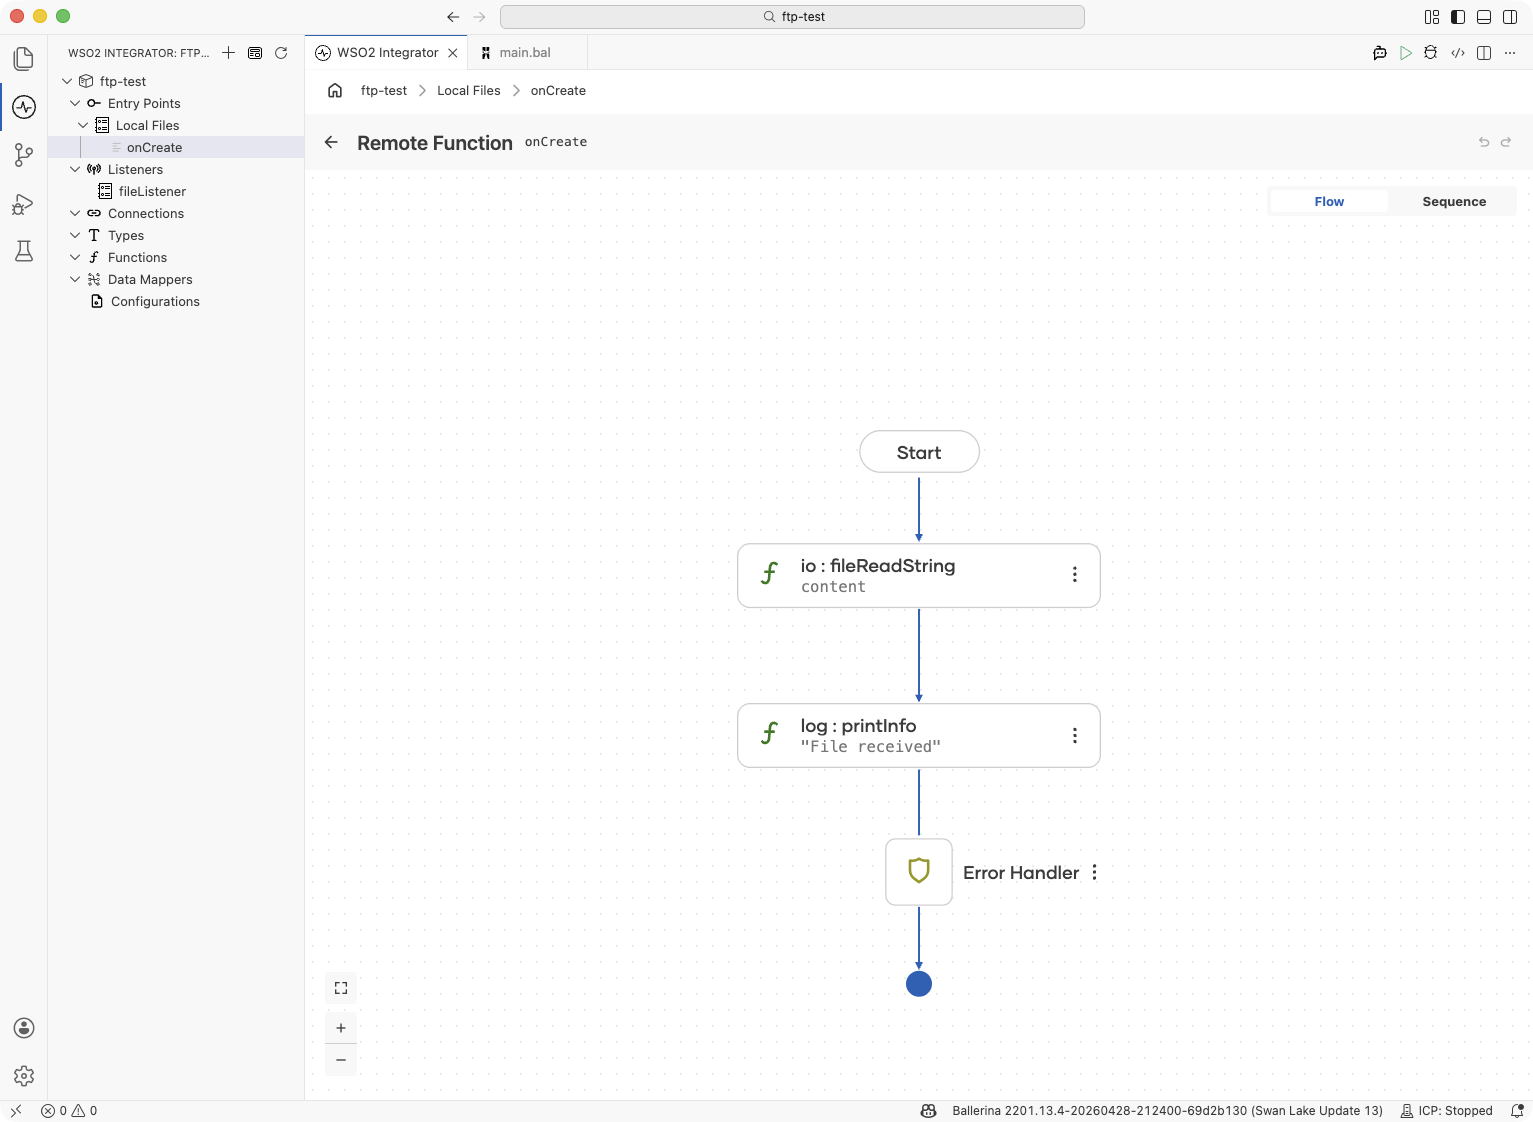Click ICP: Stopped in status bar
Viewport: 1533px width, 1122px height.
tap(1446, 1111)
